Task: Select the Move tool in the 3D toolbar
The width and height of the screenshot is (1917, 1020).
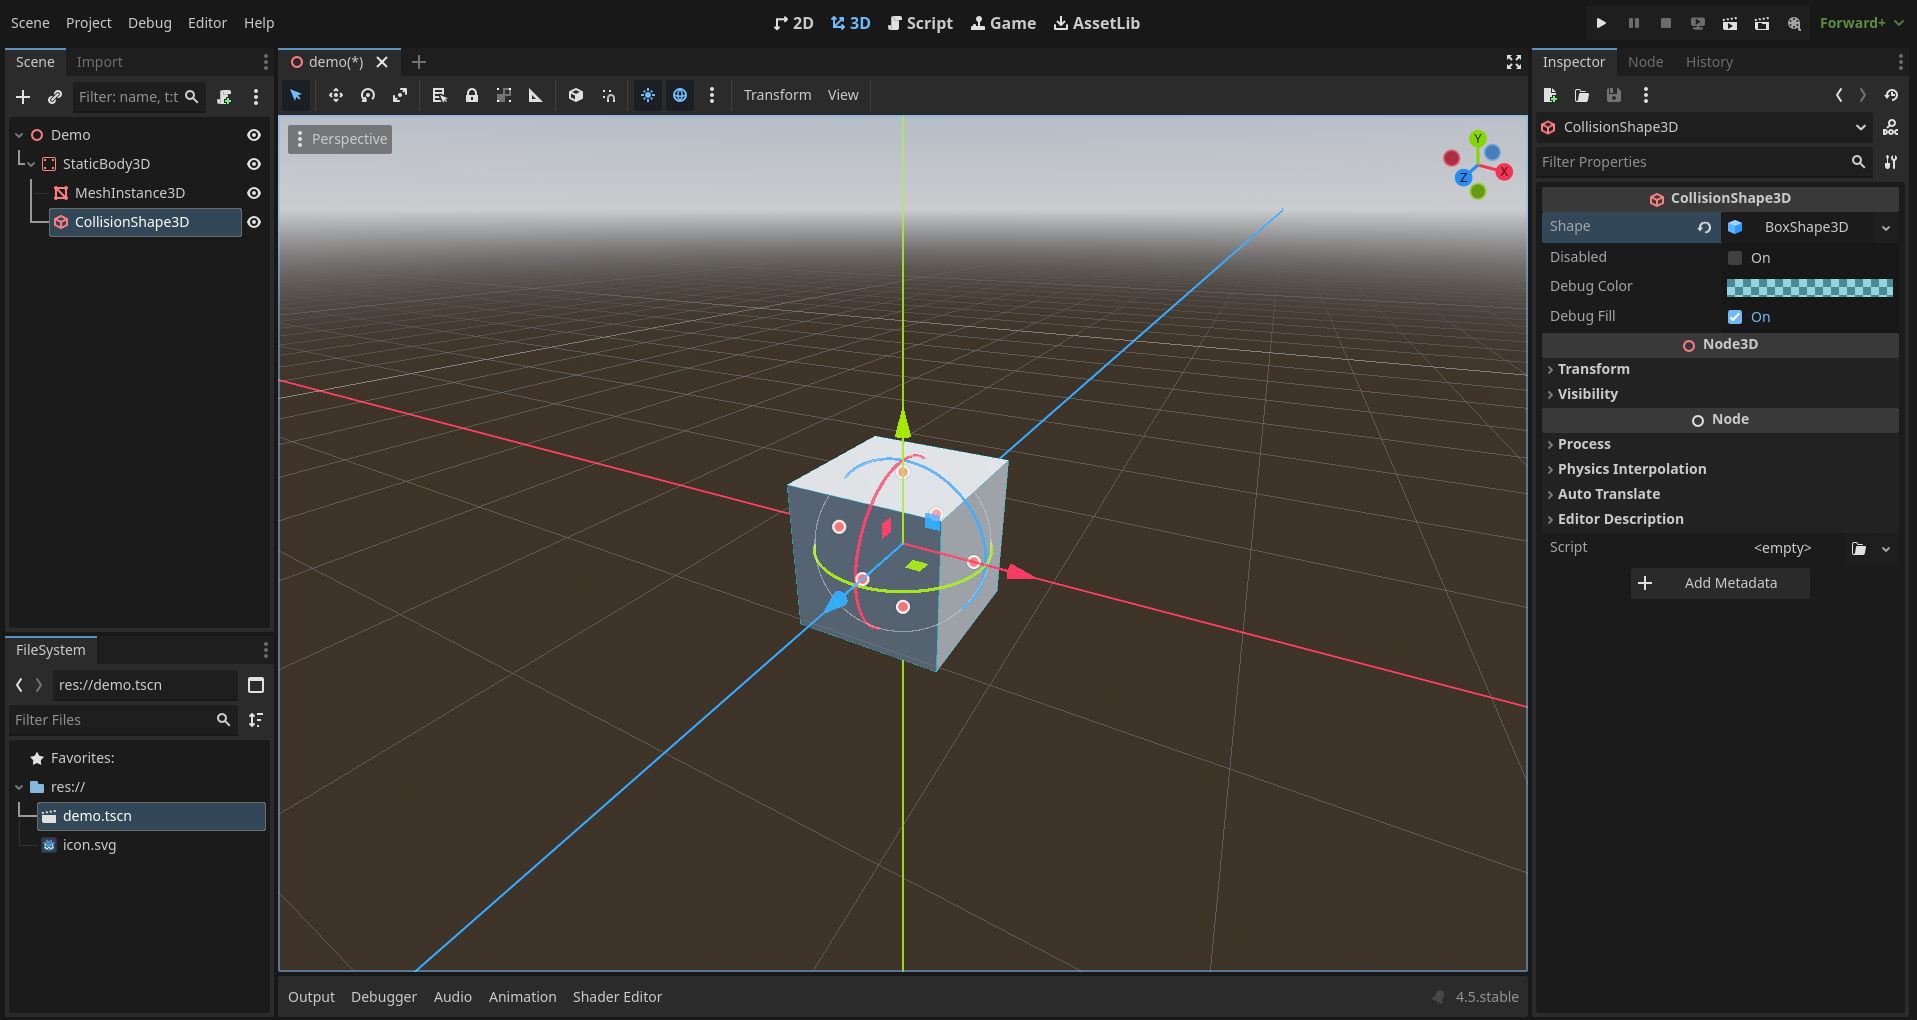Action: coord(336,95)
